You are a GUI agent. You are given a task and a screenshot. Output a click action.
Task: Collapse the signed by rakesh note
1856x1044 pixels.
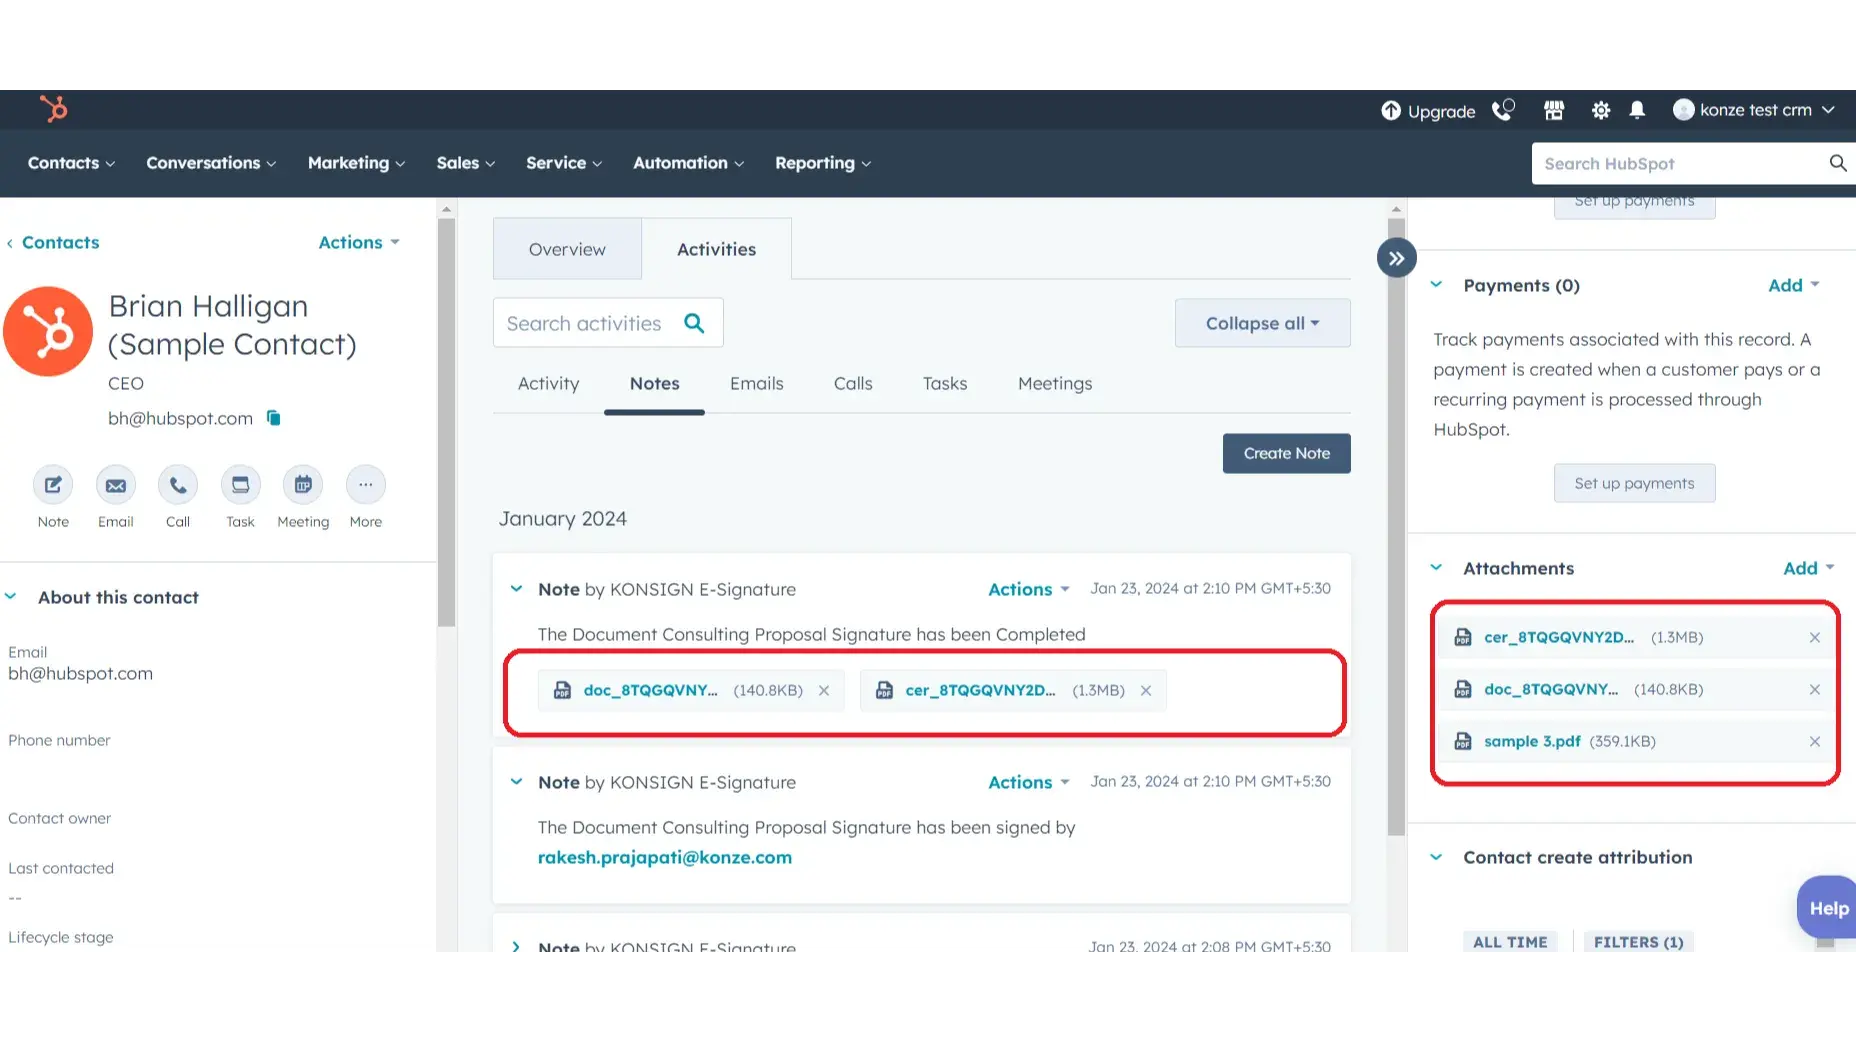516,782
